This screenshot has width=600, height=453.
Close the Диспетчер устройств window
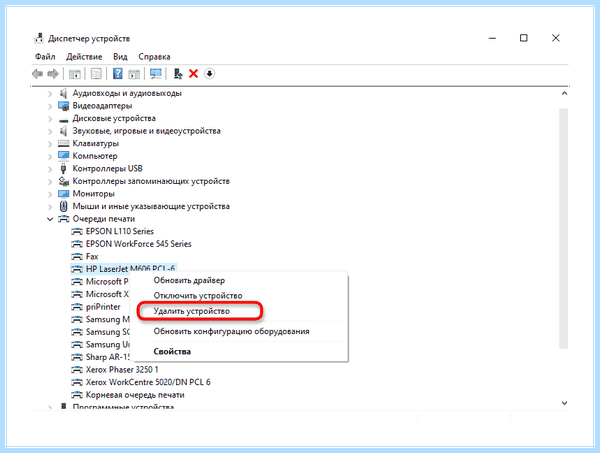(556, 38)
